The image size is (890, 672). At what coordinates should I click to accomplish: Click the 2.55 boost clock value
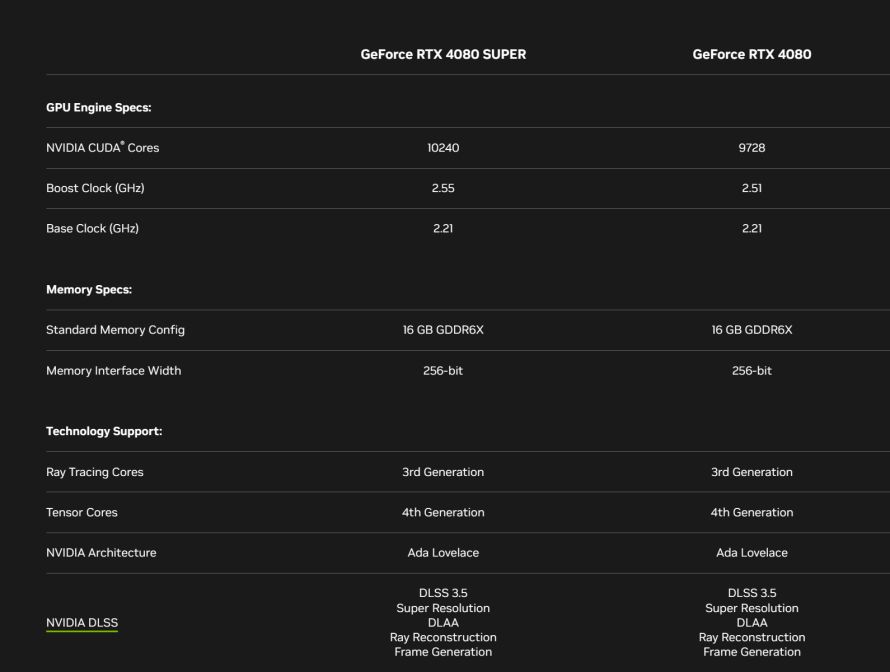tap(443, 189)
